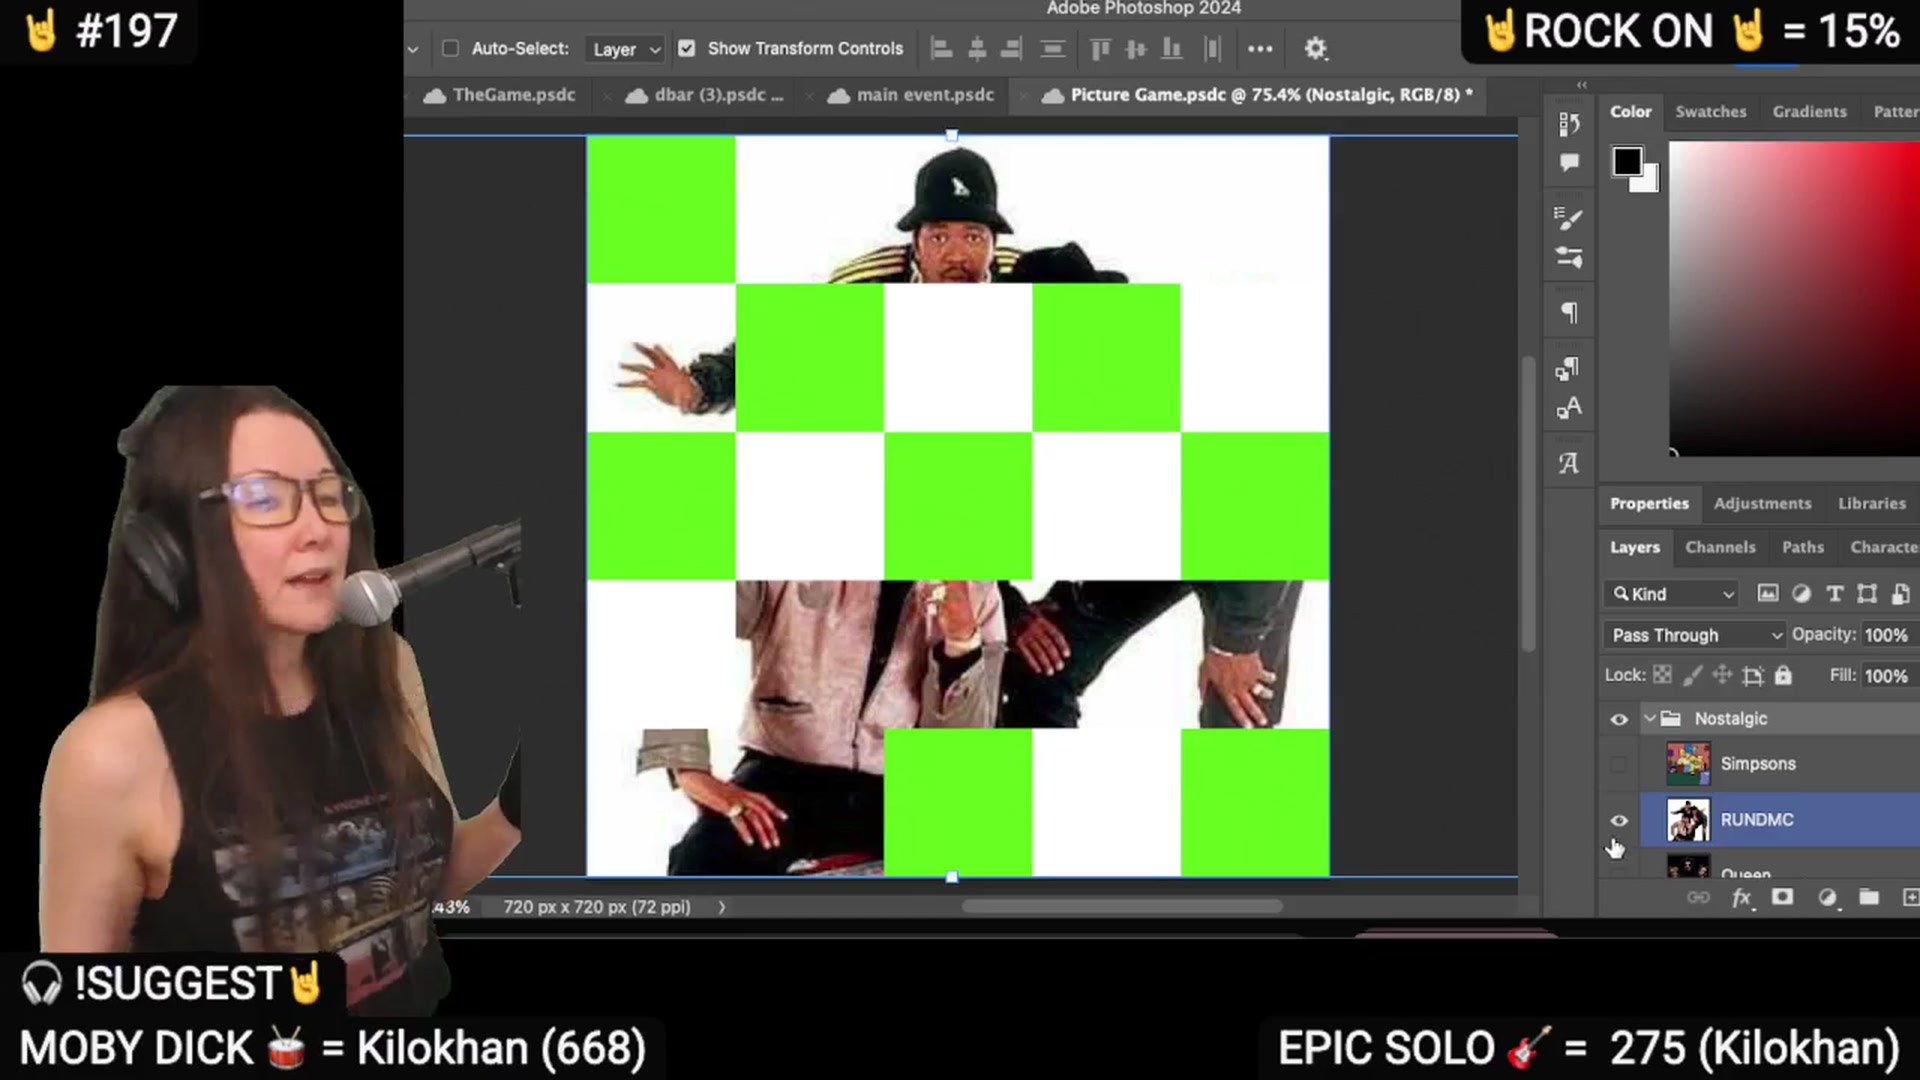
Task: Toggle shape layer filter
Action: 1867,594
